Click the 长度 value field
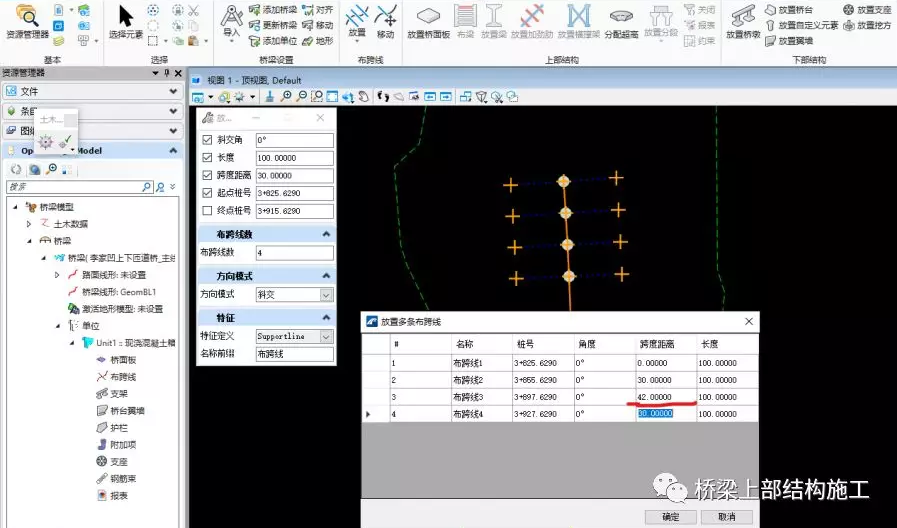 (295, 158)
